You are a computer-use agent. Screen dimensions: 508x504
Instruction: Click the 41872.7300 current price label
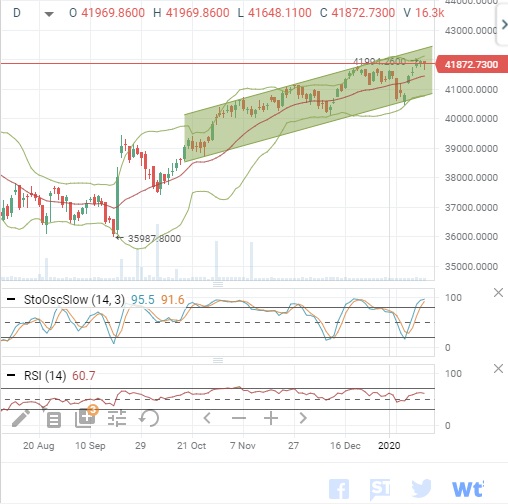point(472,64)
